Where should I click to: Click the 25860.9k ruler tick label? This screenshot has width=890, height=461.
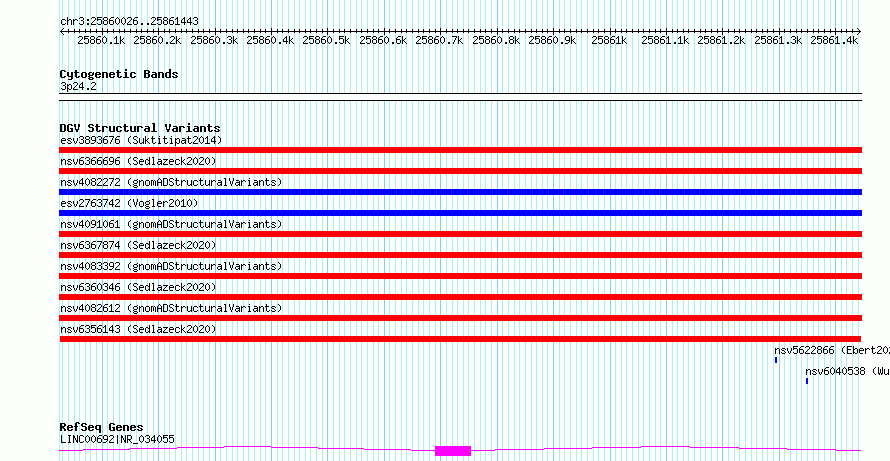coord(552,40)
